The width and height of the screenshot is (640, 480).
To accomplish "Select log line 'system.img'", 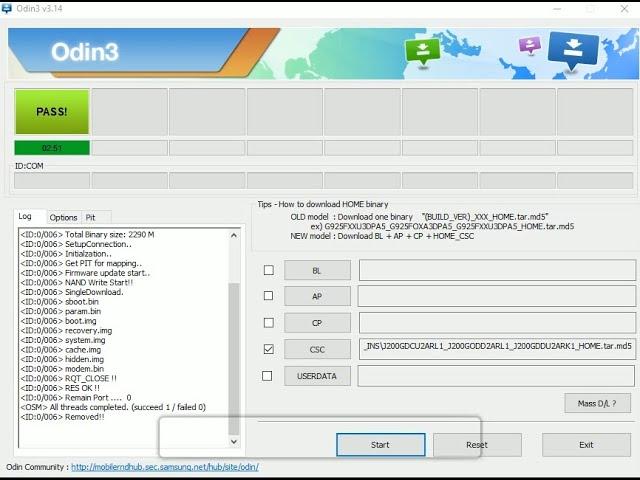I will pyautogui.click(x=63, y=340).
